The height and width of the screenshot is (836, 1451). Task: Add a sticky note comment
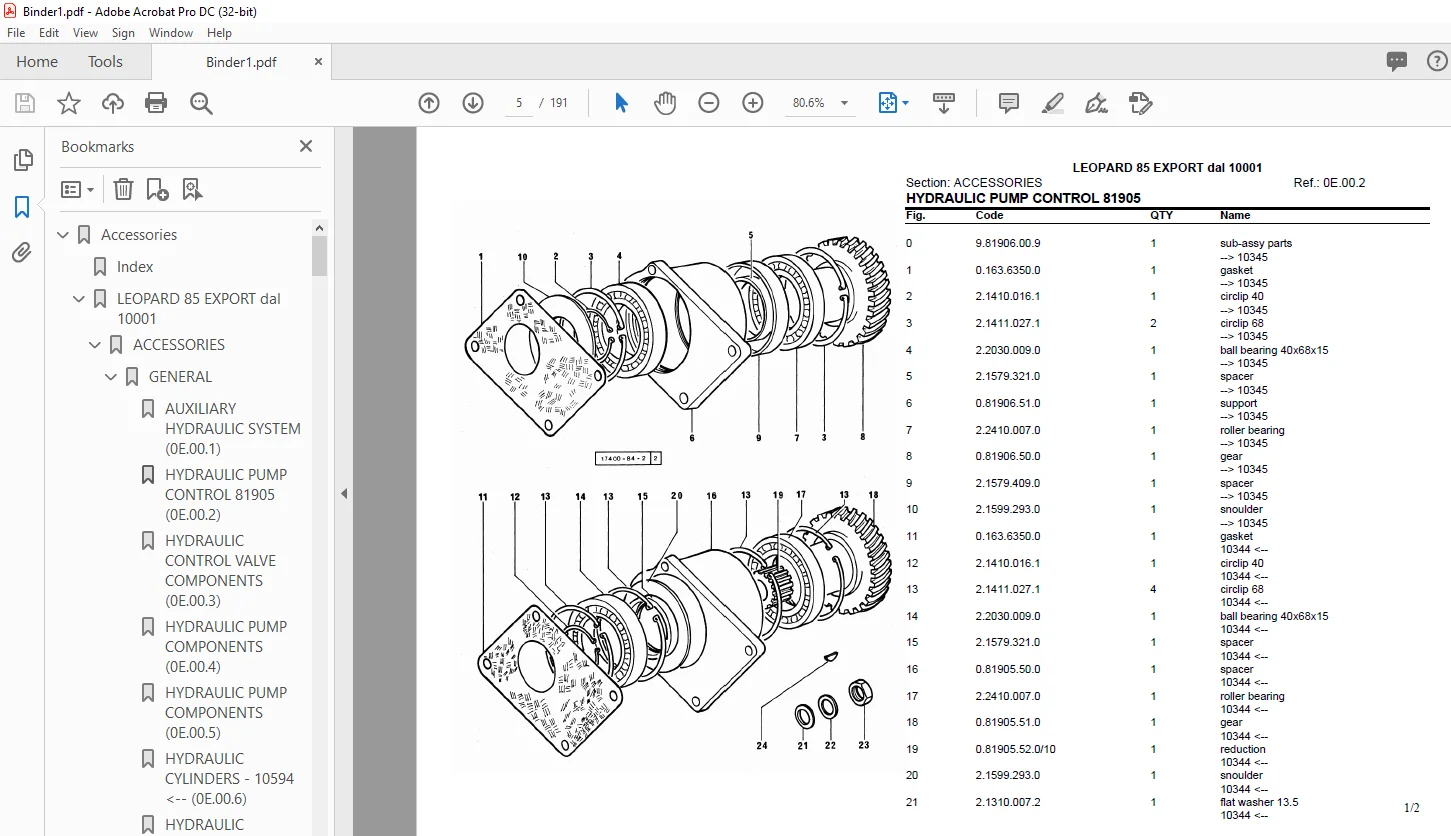pyautogui.click(x=1009, y=103)
